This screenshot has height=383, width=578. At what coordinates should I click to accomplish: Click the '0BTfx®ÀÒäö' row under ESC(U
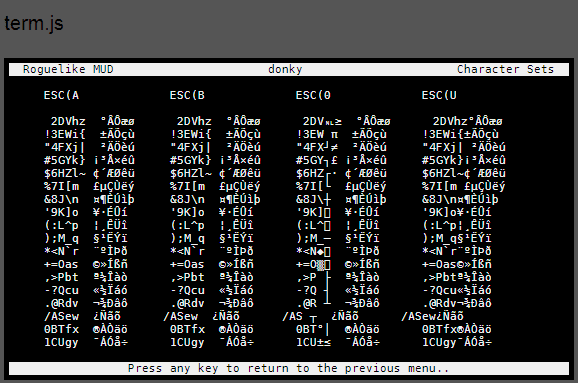457,329
